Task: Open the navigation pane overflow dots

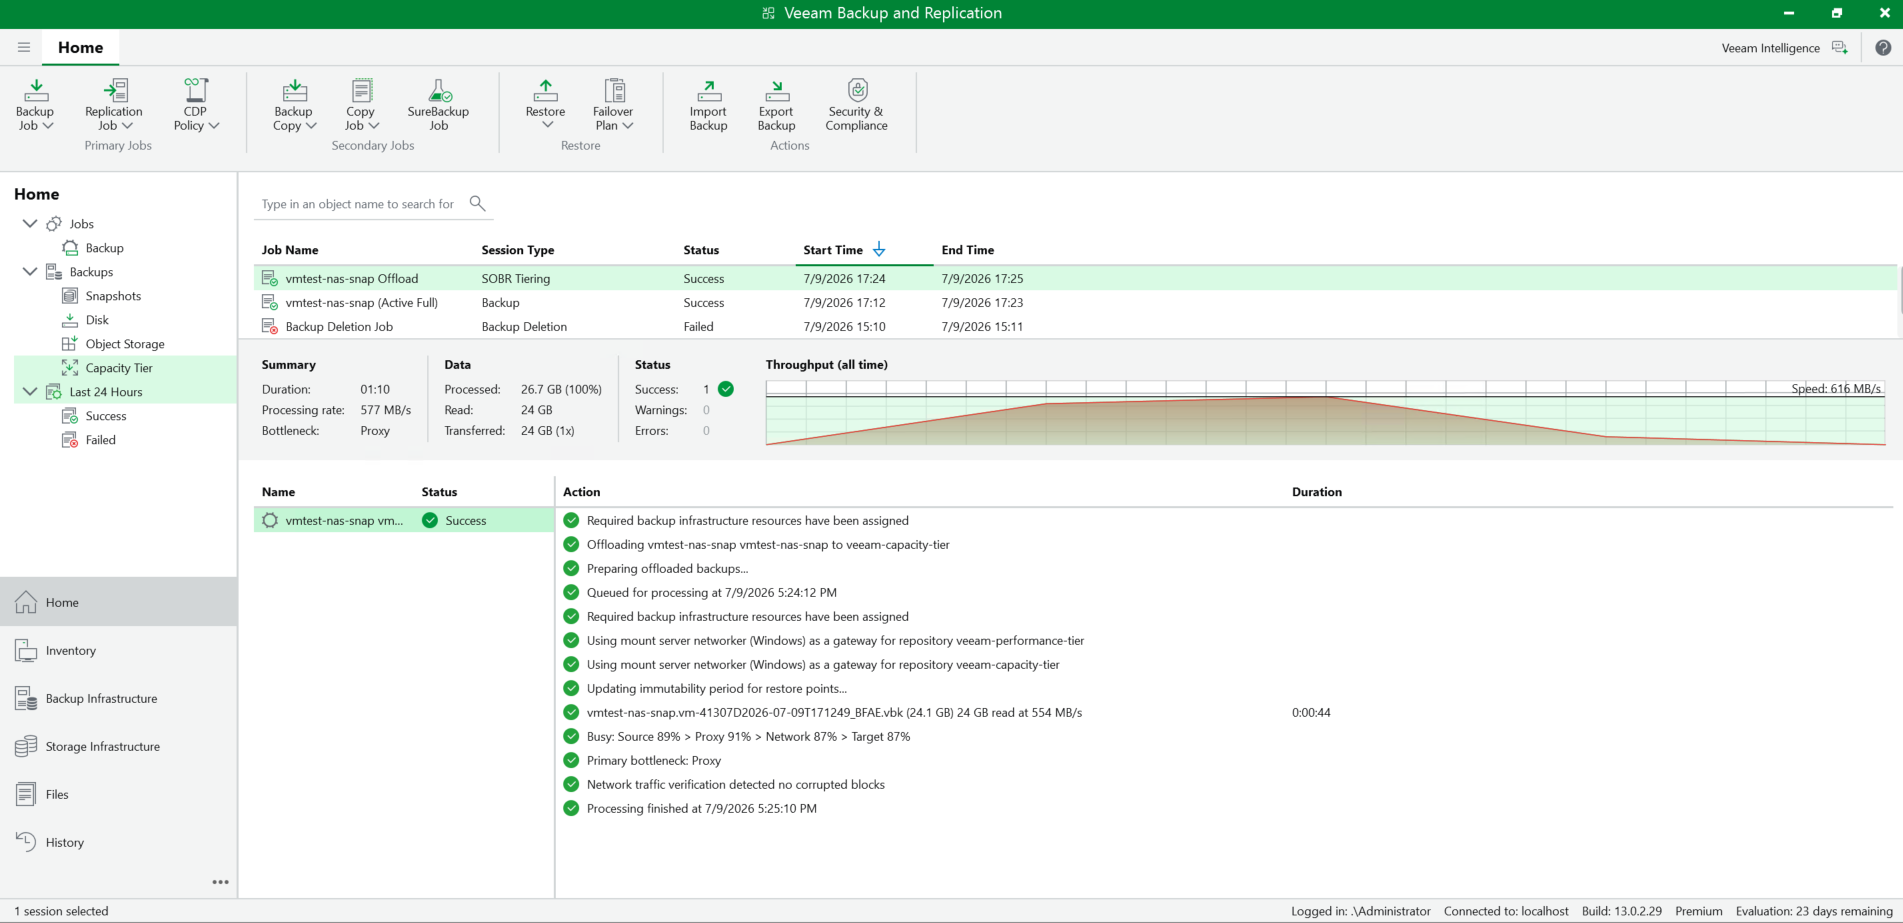Action: pyautogui.click(x=220, y=882)
